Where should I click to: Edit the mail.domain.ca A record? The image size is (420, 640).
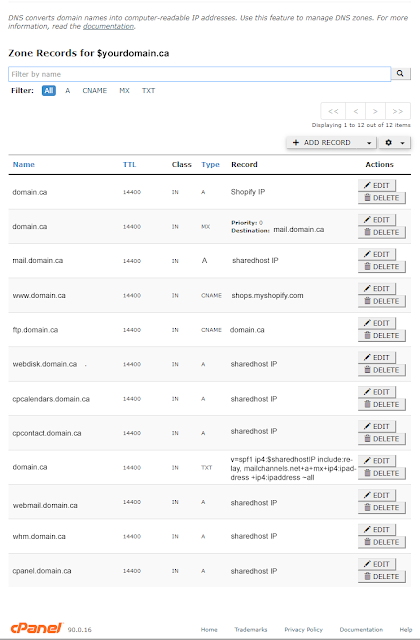pyautogui.click(x=377, y=254)
